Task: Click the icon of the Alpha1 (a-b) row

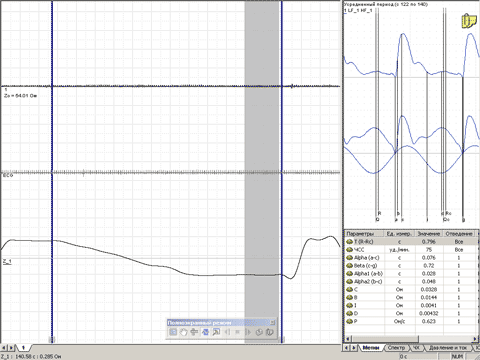Action: coord(349,274)
